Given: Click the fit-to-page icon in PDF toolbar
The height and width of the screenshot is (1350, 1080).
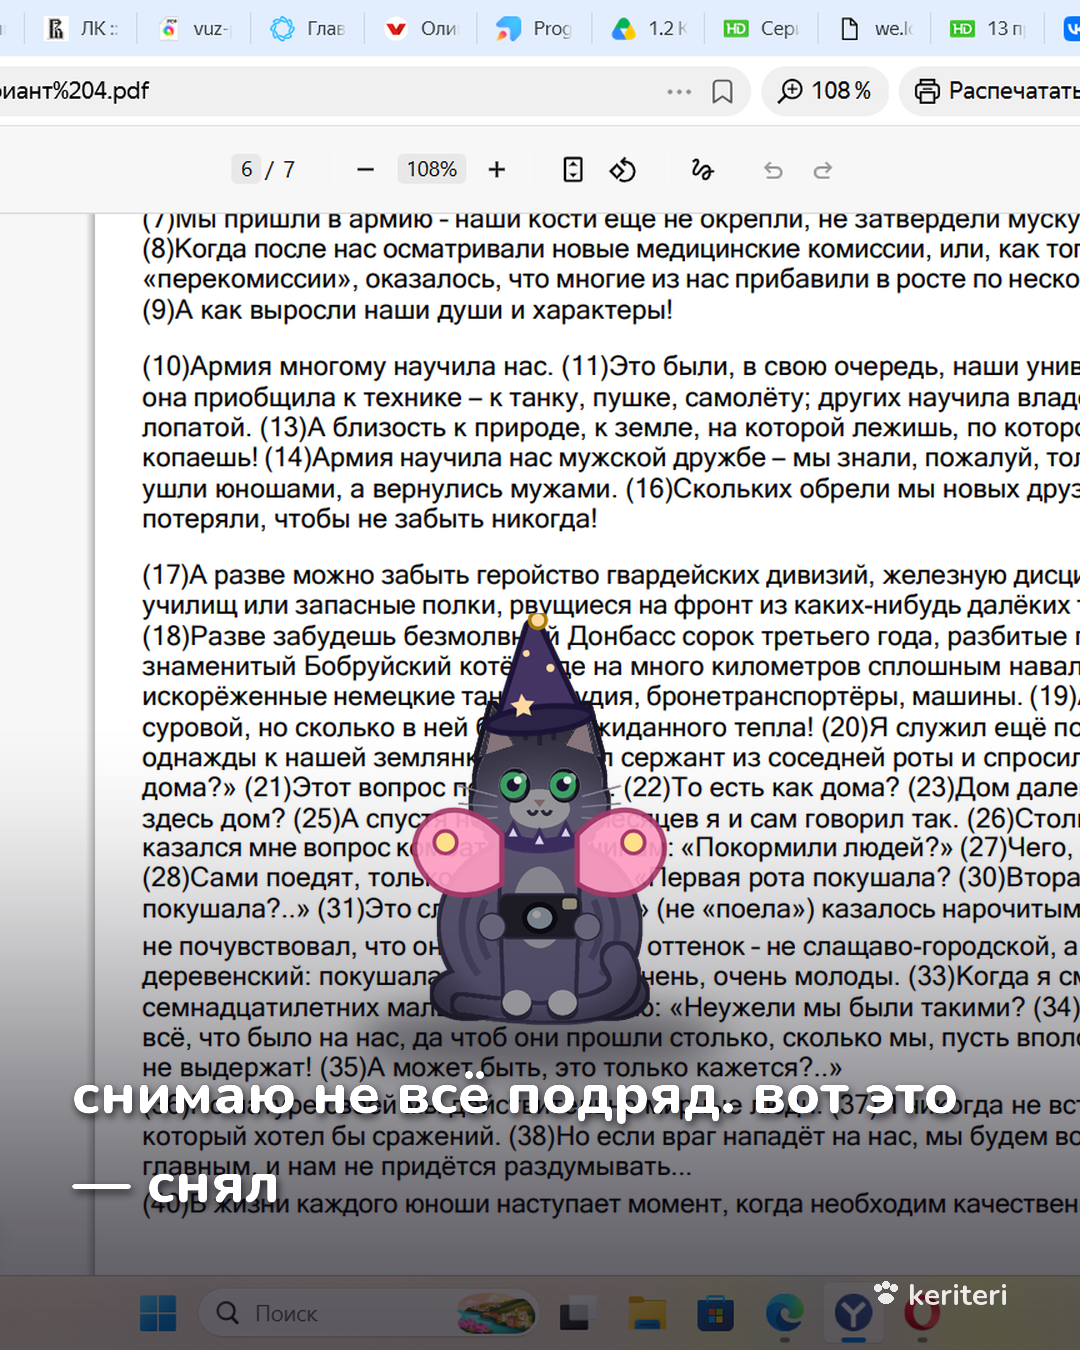Looking at the screenshot, I should point(573,170).
